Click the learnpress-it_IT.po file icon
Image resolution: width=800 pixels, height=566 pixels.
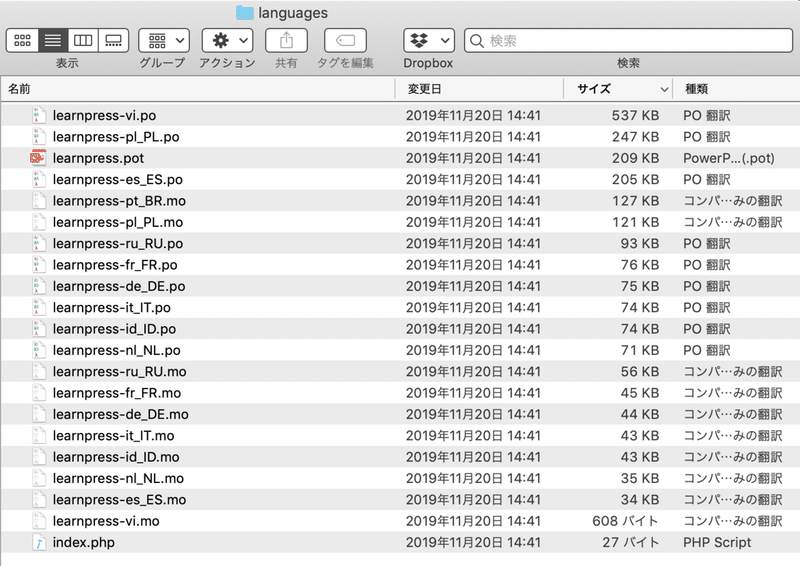39,307
